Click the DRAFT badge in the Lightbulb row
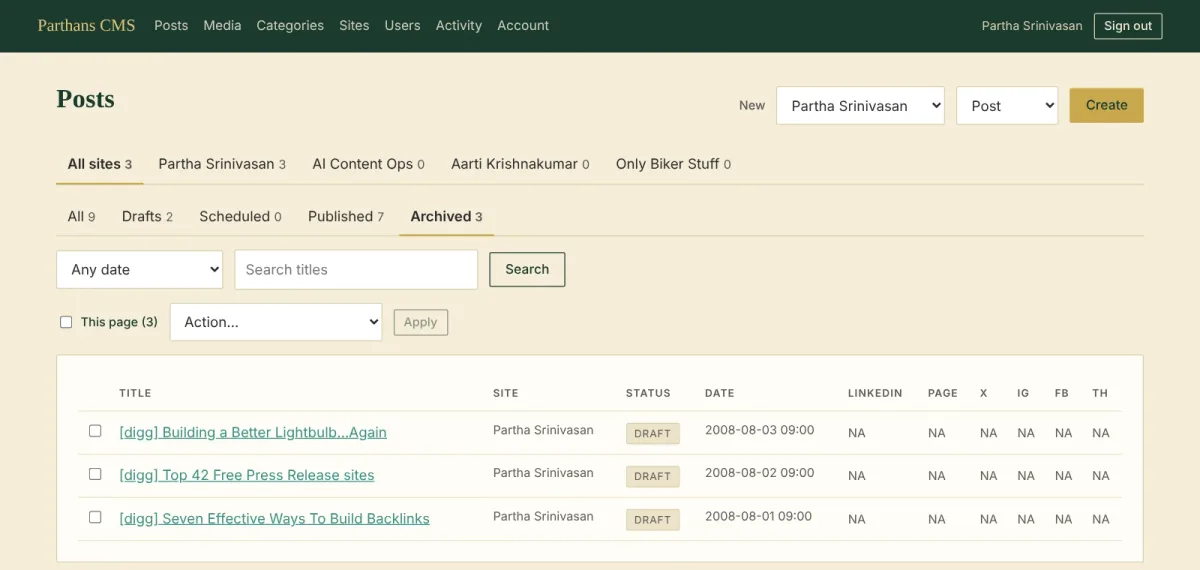This screenshot has width=1200, height=570. [653, 433]
